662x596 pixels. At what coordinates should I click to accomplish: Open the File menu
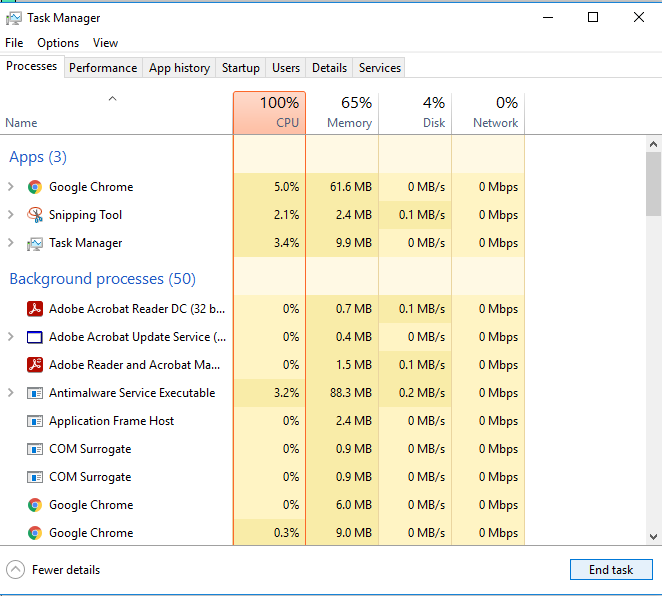pos(14,43)
